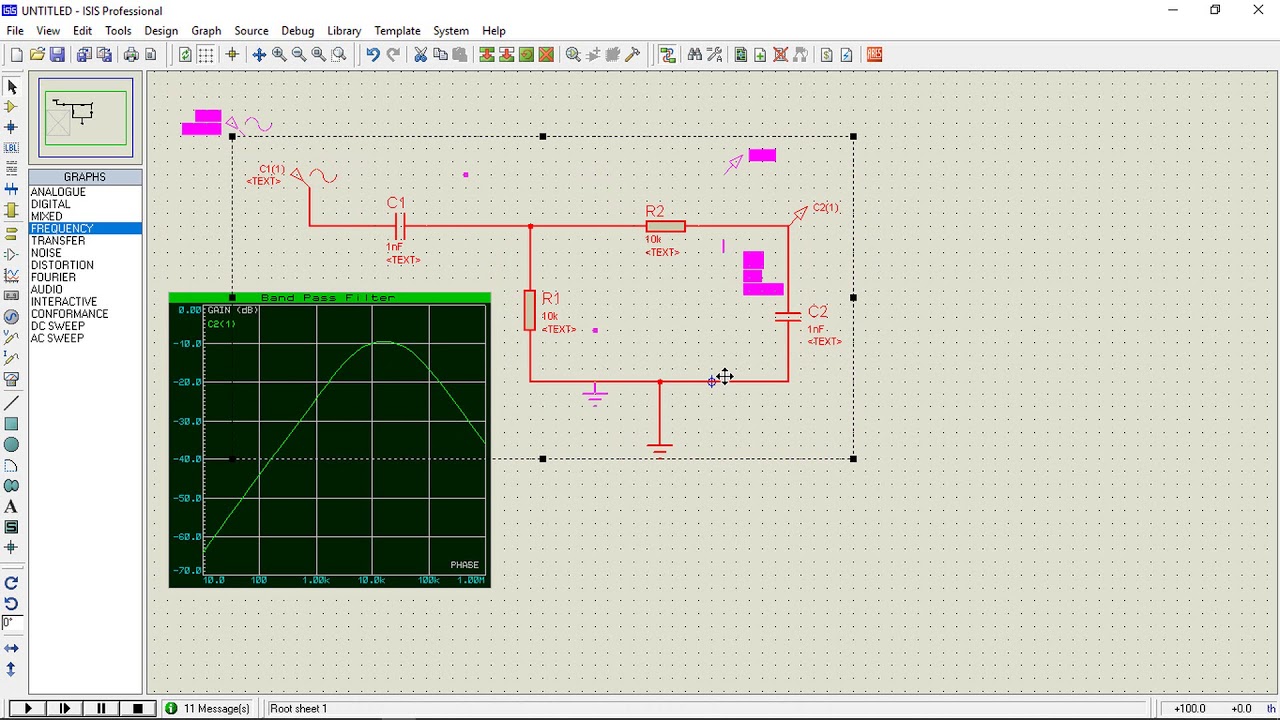The width and height of the screenshot is (1280, 720).
Task: Open the Template menu
Action: pos(397,30)
